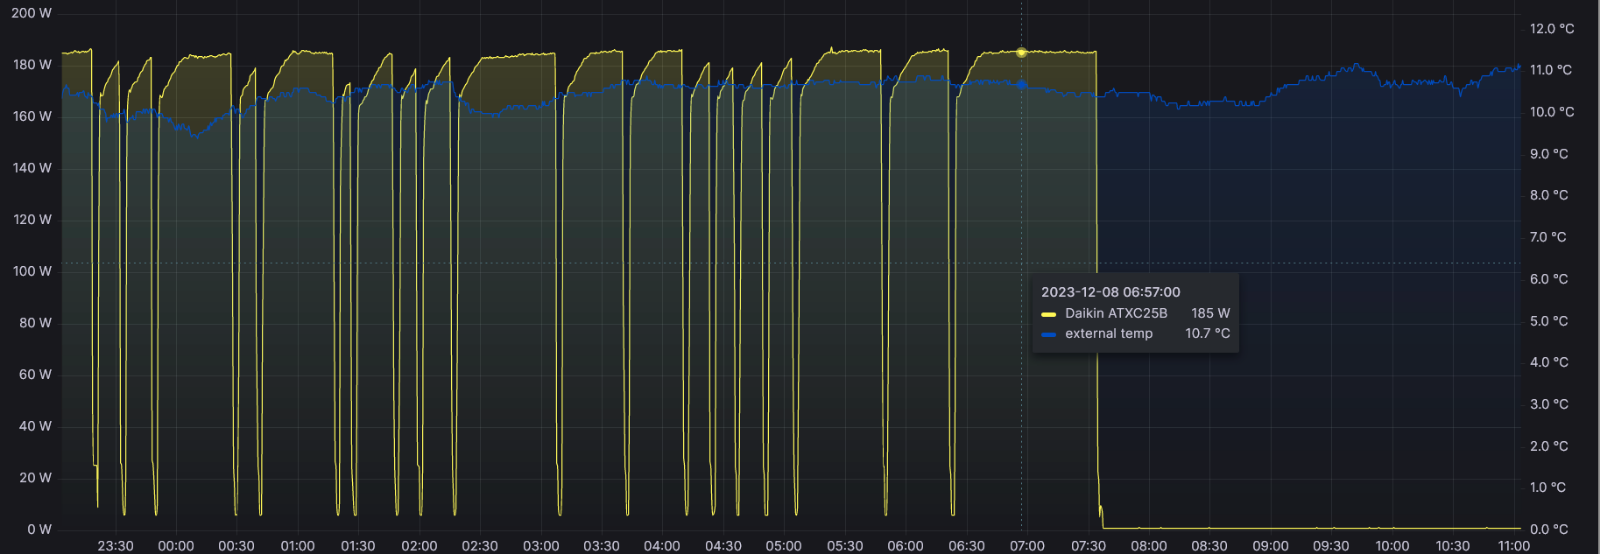Click the '08:00' time axis label
Image resolution: width=1600 pixels, height=554 pixels.
click(1149, 546)
